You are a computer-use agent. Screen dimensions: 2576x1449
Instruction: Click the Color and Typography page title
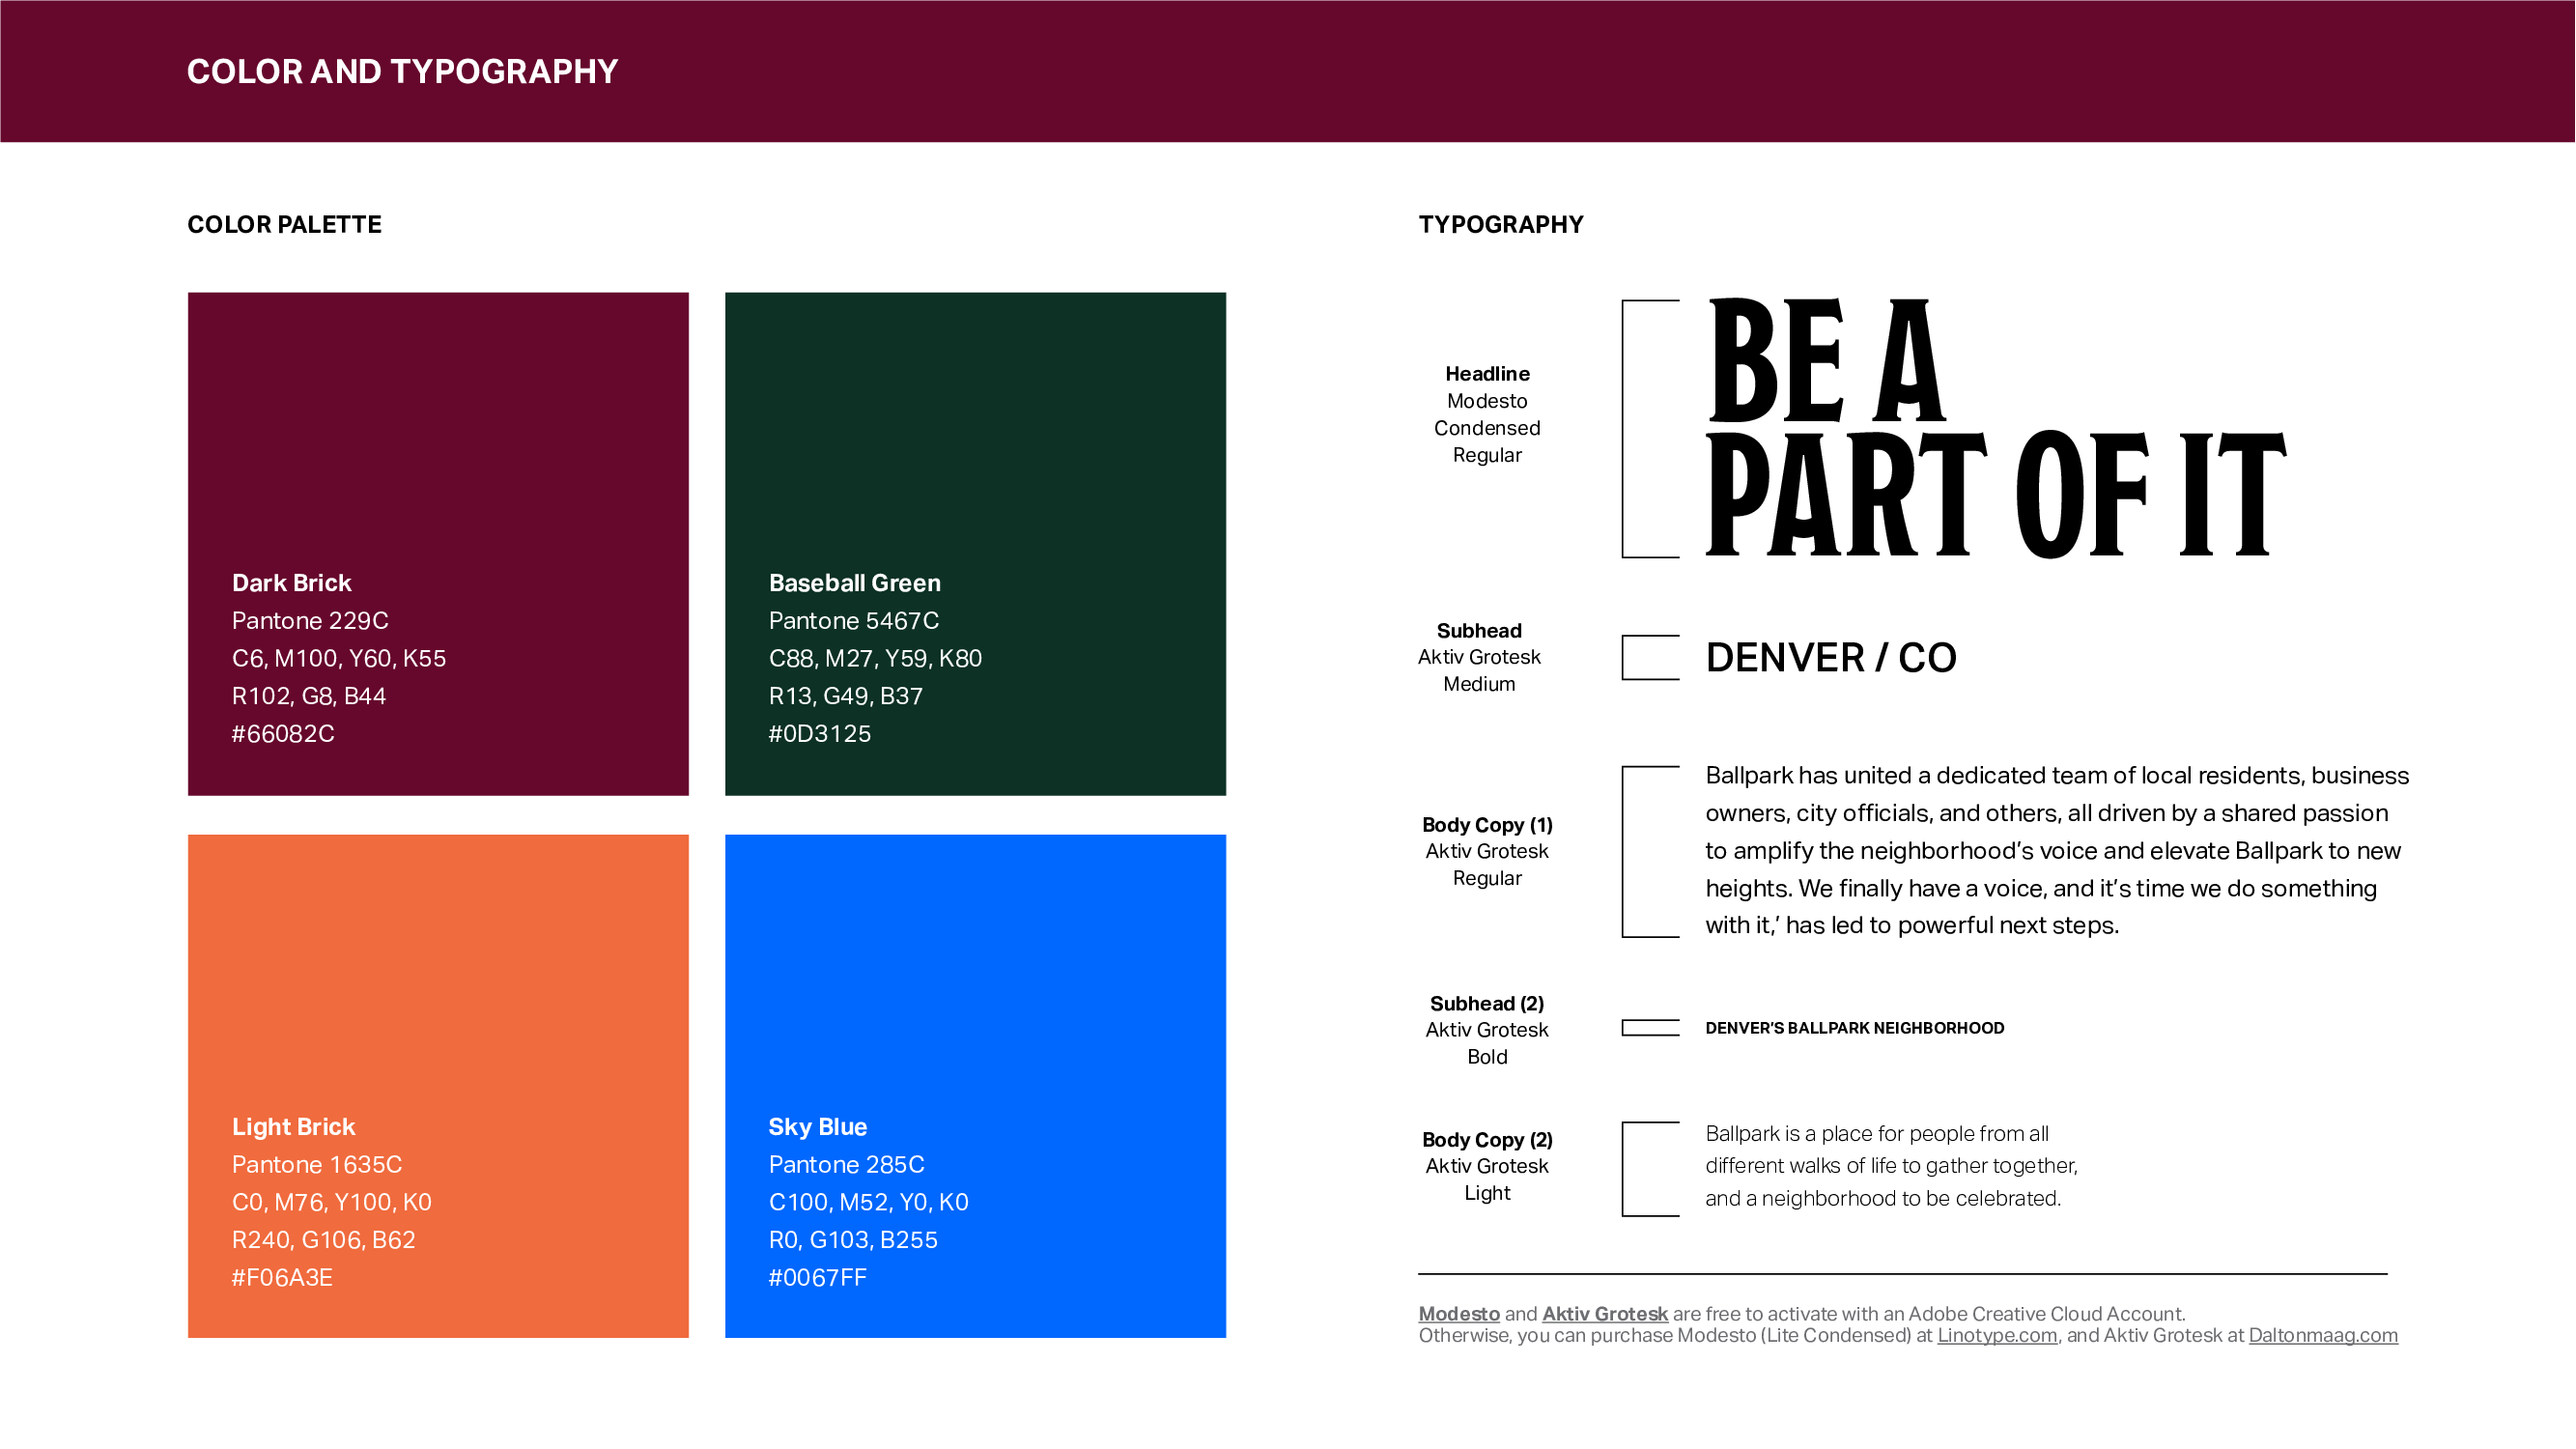click(x=402, y=72)
